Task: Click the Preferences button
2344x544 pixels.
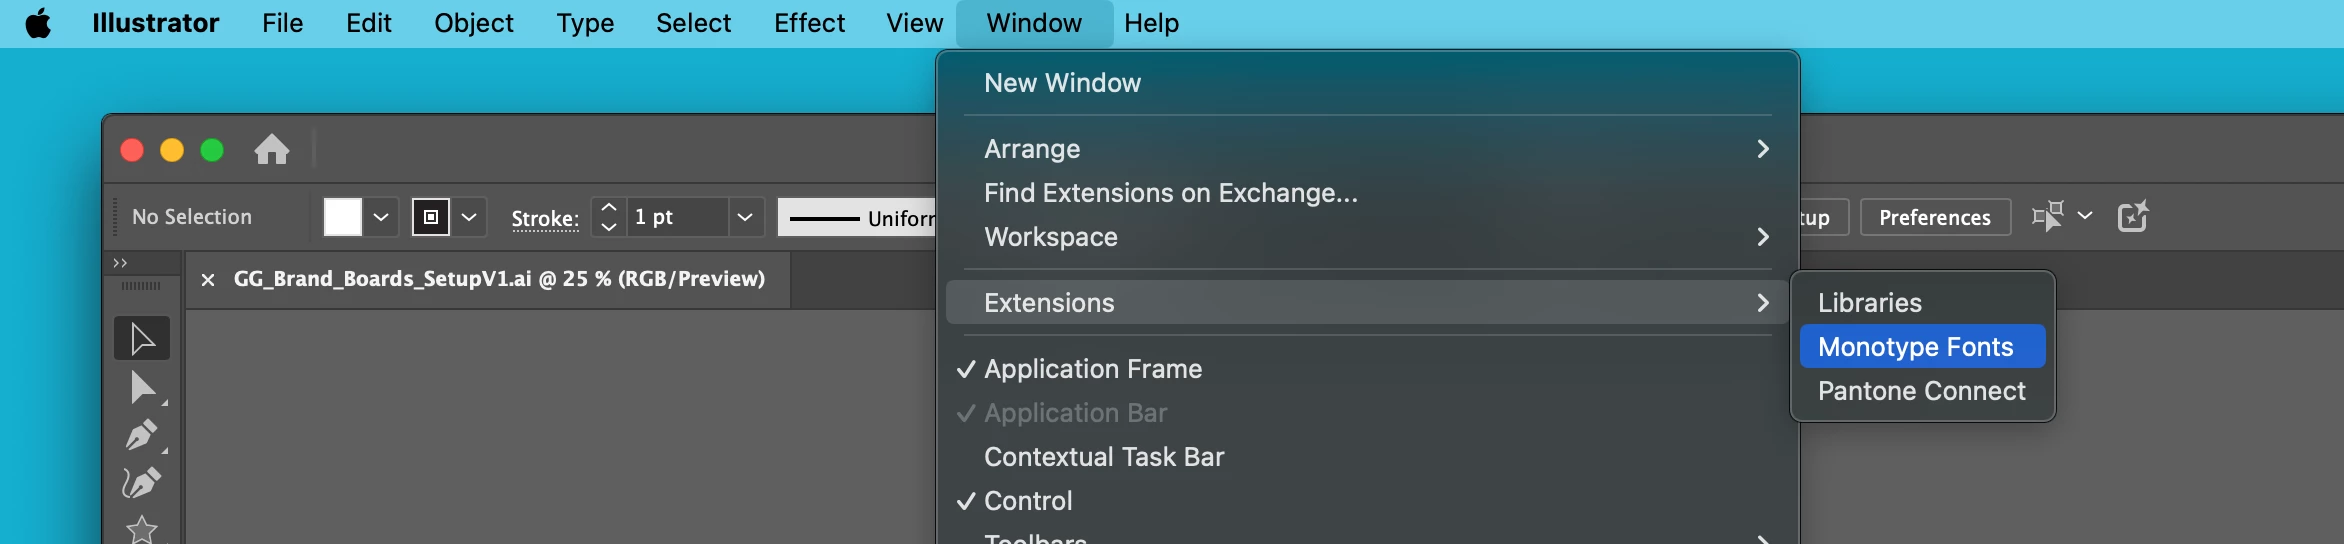Action: 1935,217
